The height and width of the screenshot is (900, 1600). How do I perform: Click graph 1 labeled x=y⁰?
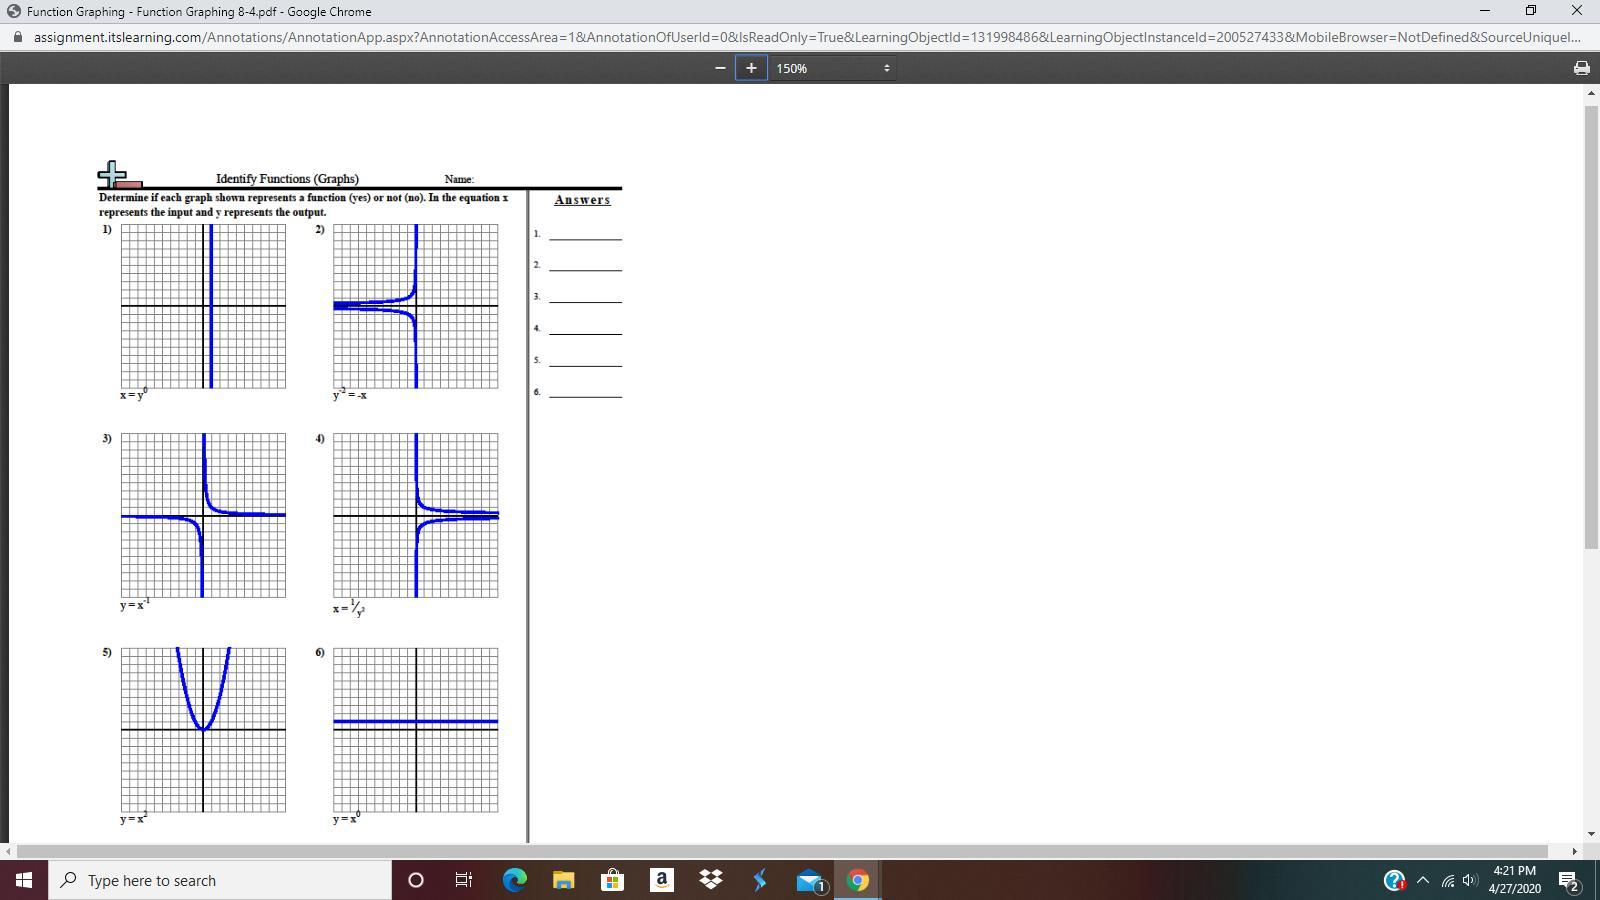pyautogui.click(x=203, y=306)
